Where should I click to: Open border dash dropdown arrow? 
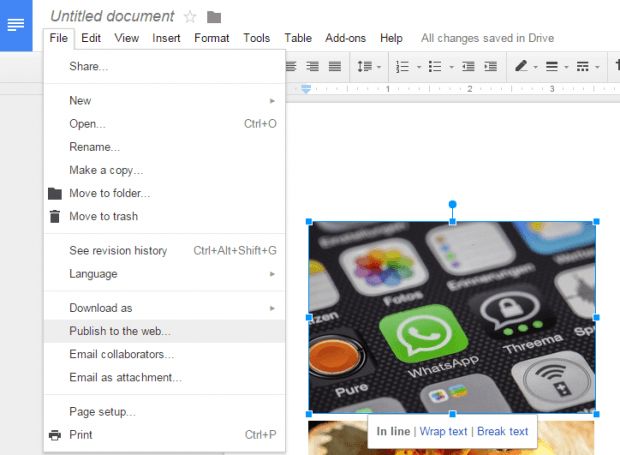coord(597,67)
